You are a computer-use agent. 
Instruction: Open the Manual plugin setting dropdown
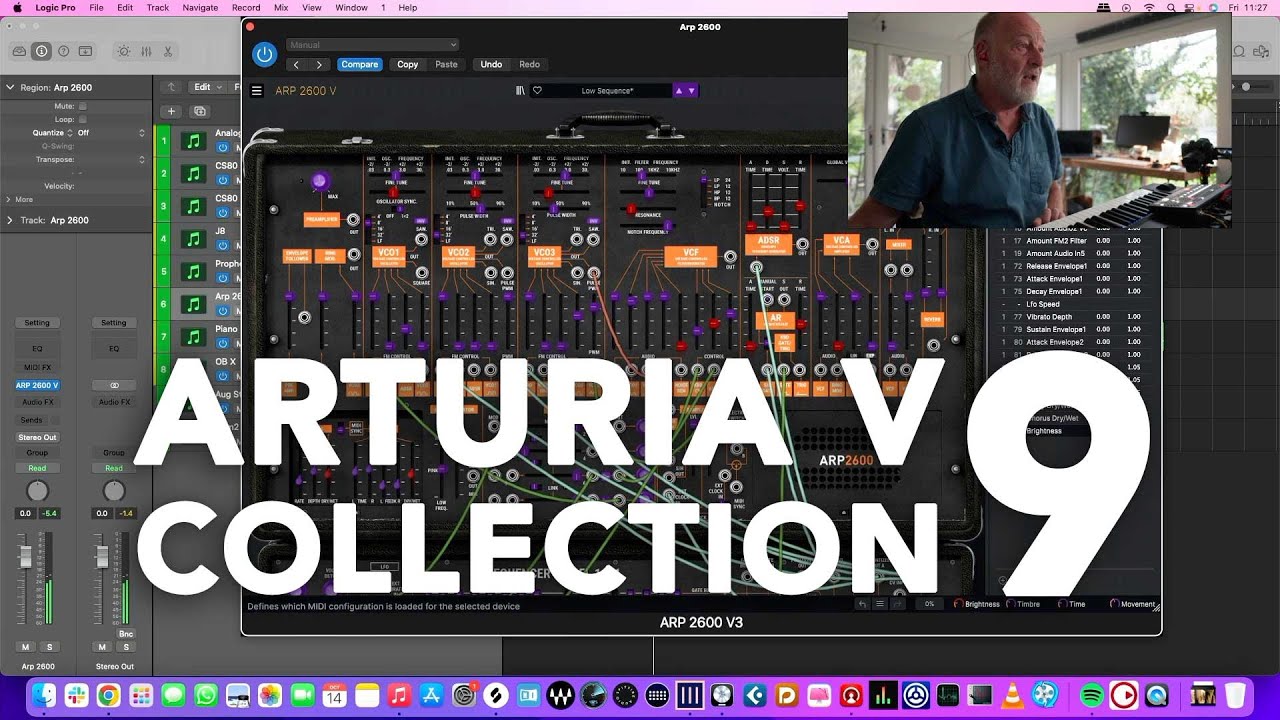pyautogui.click(x=372, y=45)
